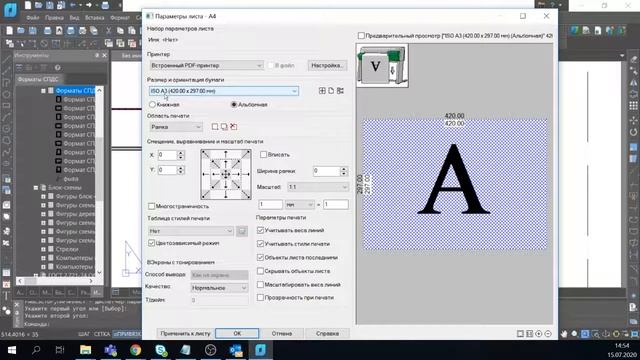
Task: Click the zoom-in icon under the preview
Action: pos(539,334)
